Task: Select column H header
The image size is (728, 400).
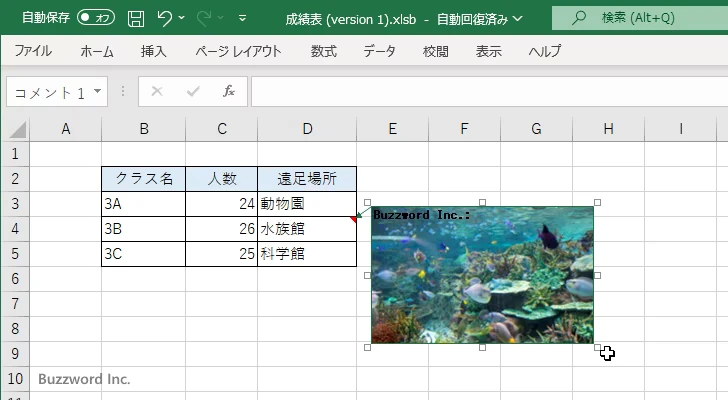Action: 608,129
